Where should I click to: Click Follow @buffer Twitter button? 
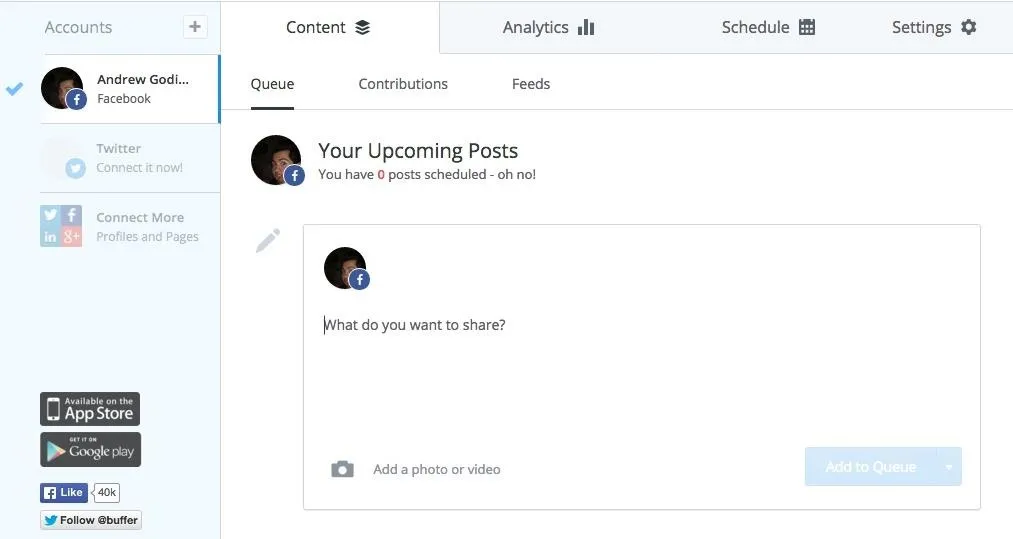[91, 520]
